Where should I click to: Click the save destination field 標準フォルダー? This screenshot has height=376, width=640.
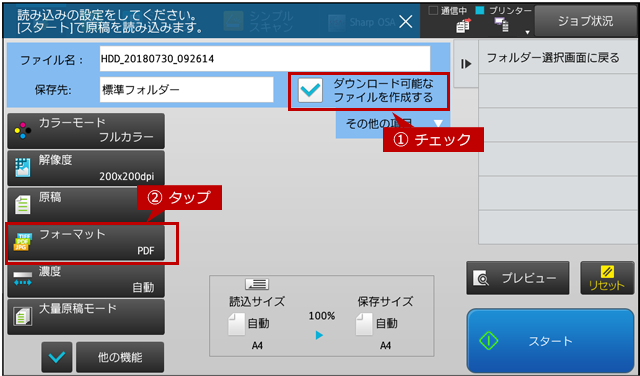pyautogui.click(x=187, y=90)
